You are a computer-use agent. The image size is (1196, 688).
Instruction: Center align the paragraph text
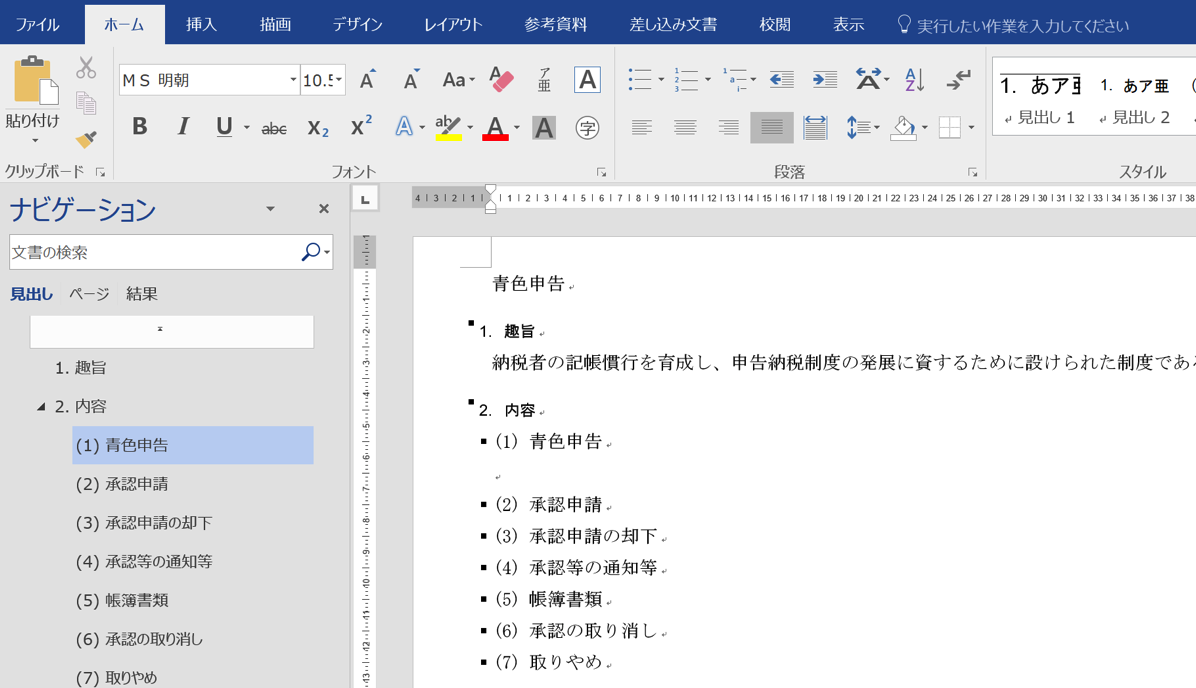click(x=685, y=128)
